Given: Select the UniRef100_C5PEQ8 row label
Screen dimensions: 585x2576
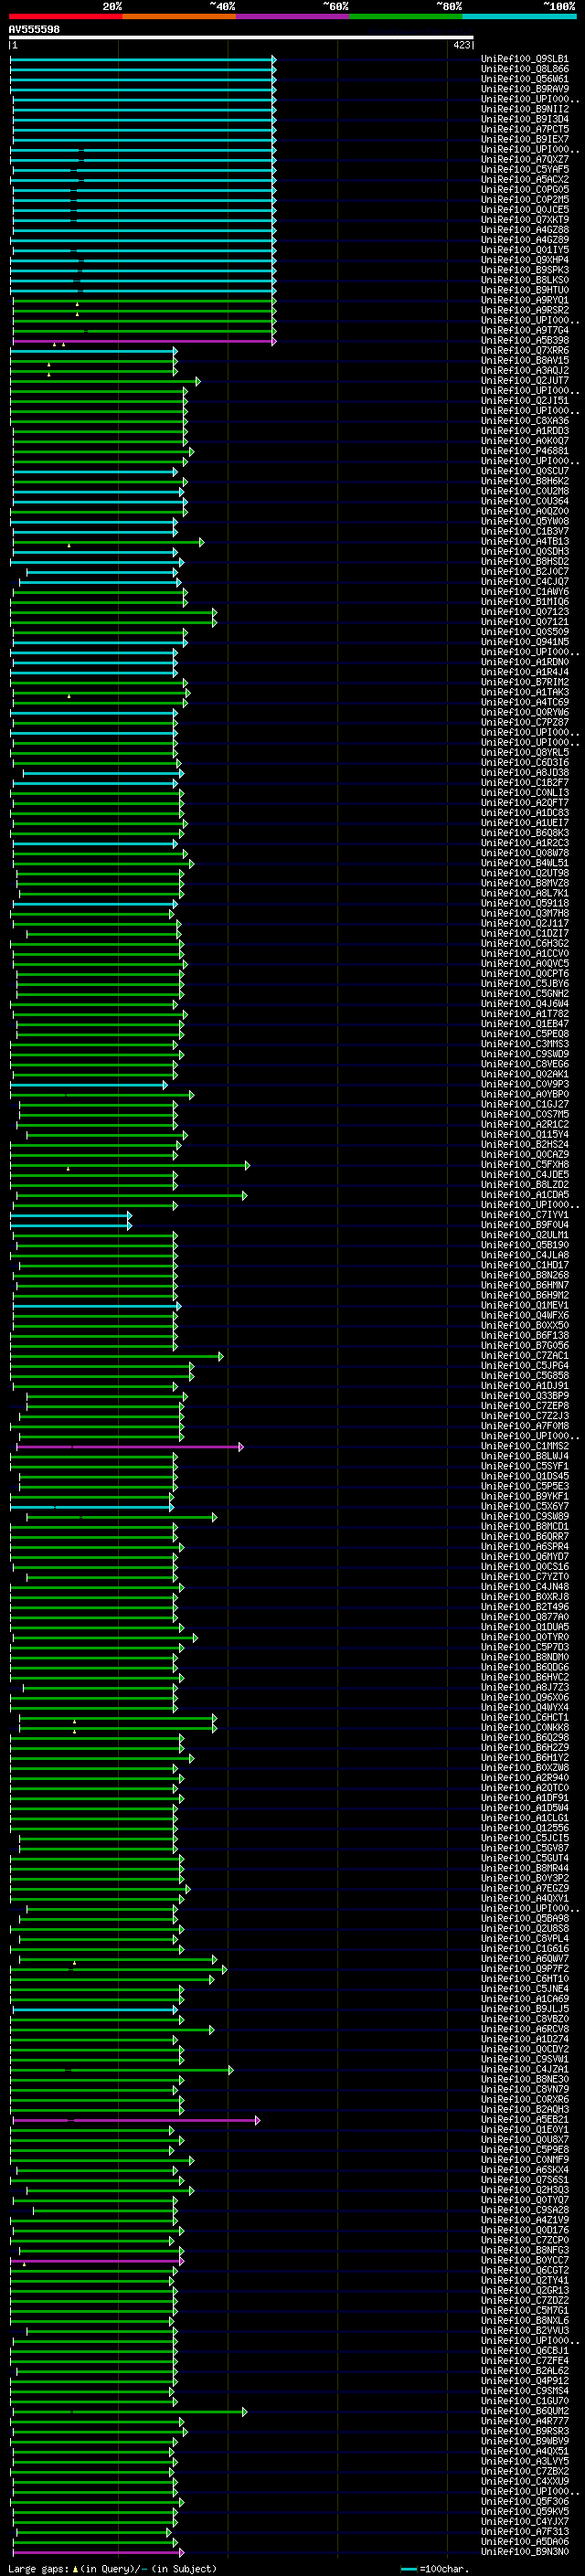Looking at the screenshot, I should (525, 1033).
